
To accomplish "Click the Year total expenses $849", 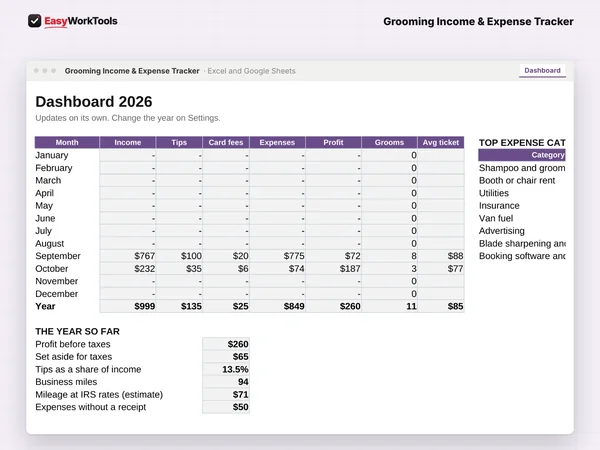I will [277, 307].
